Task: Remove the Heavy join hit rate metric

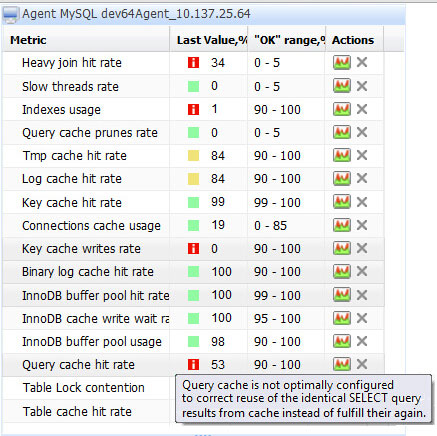Action: coord(362,62)
